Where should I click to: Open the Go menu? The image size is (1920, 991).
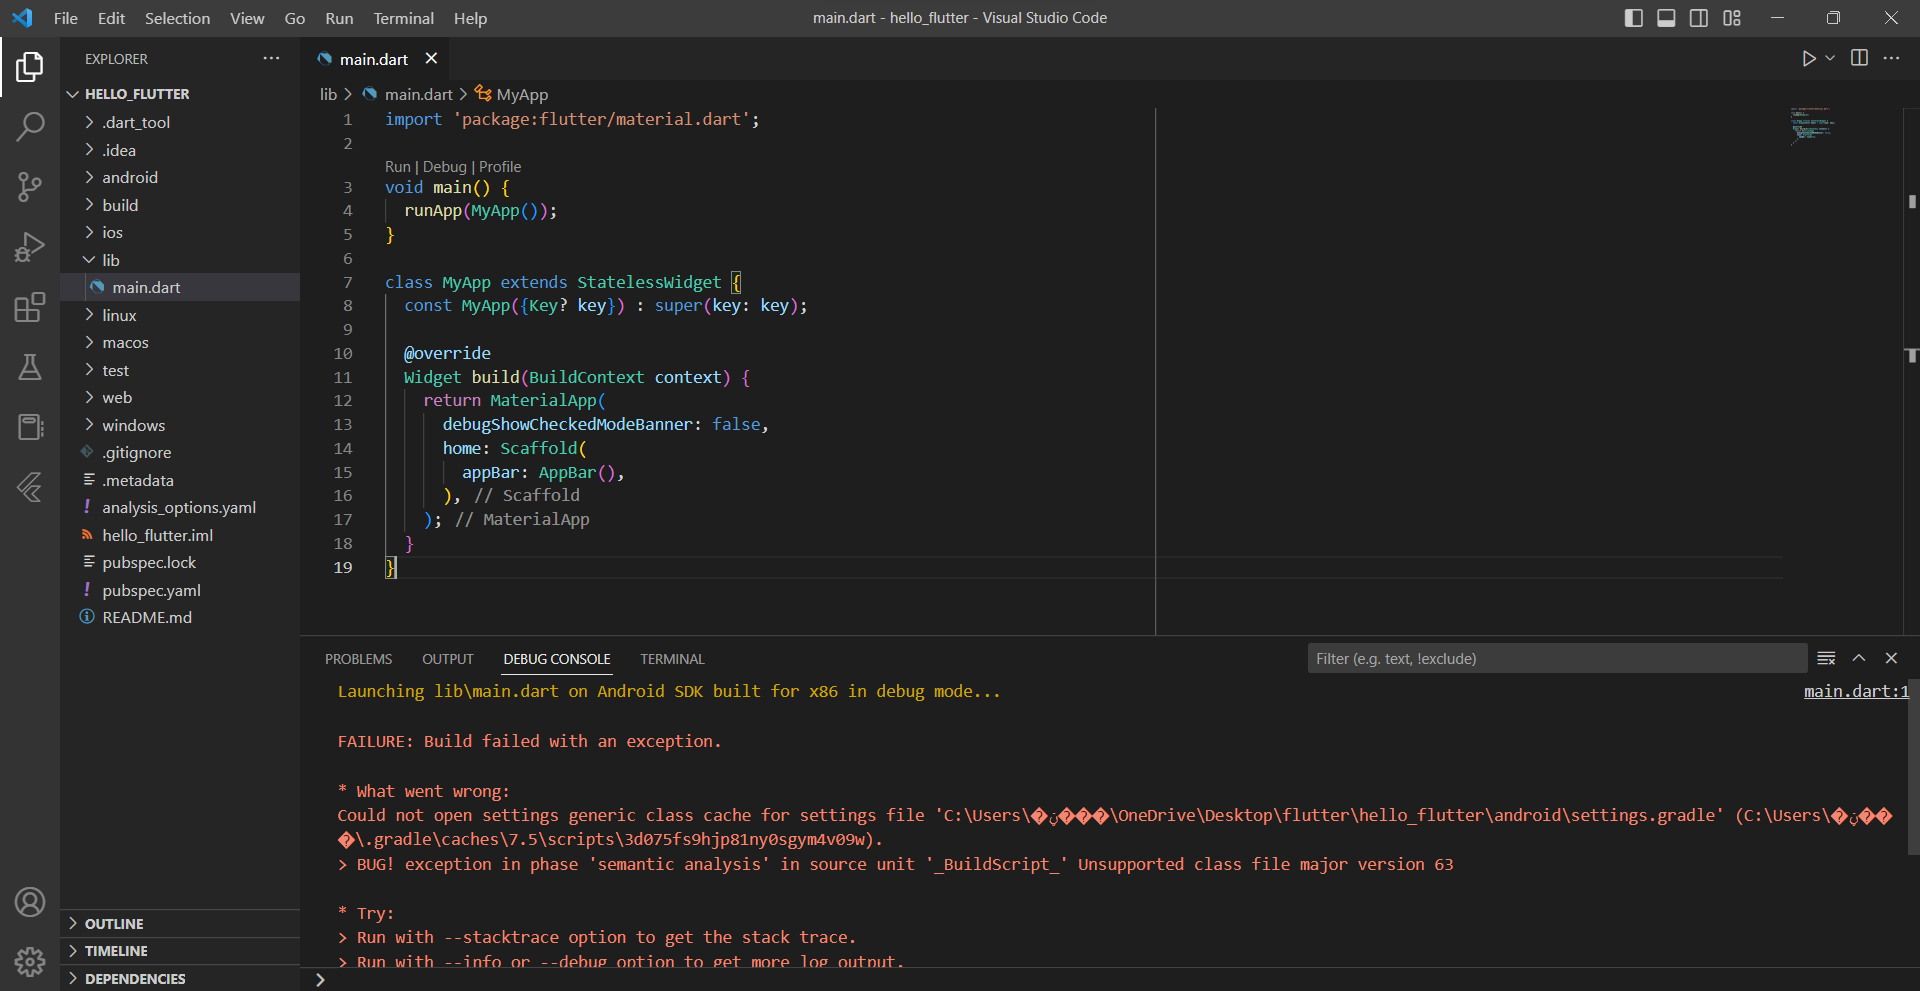click(x=295, y=18)
